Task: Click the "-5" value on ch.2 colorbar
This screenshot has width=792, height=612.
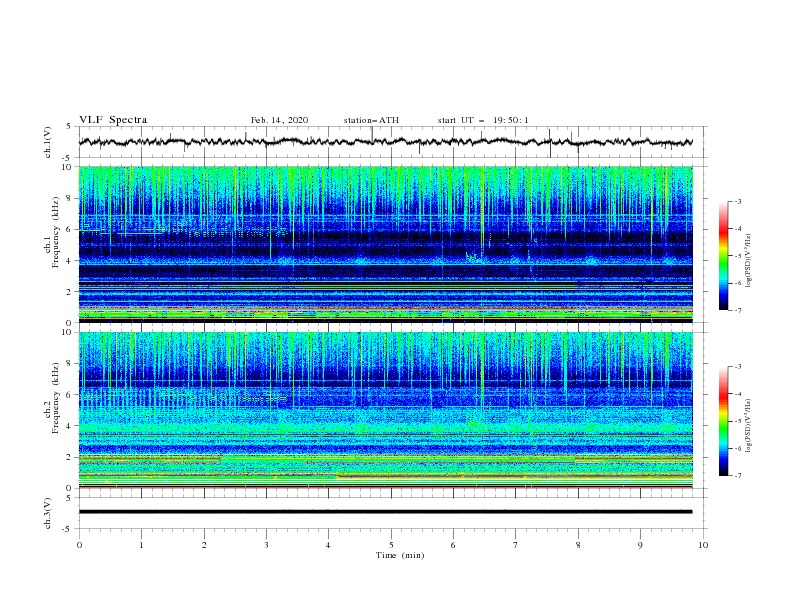Action: point(737,421)
